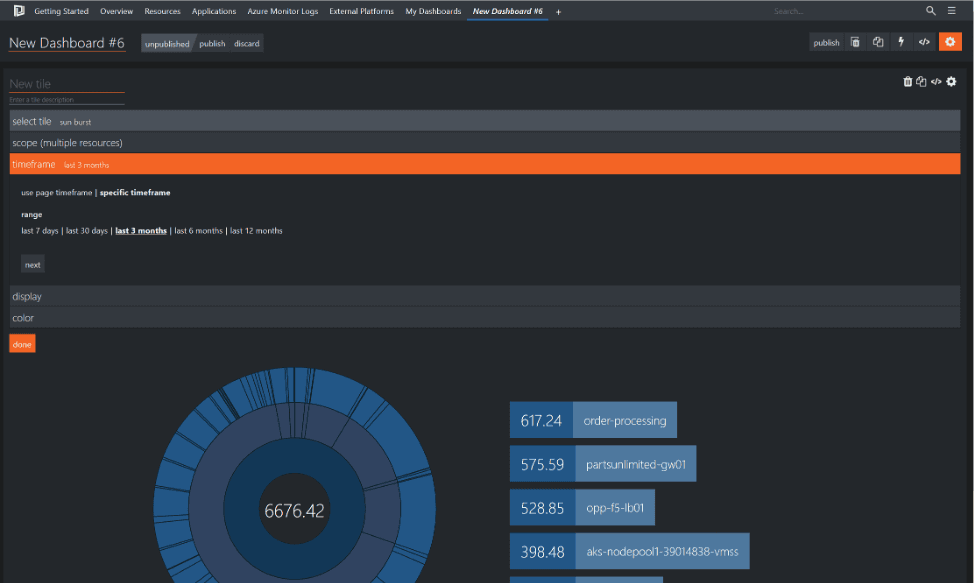Click the 6676.42 sunburst center
Viewport: 974px width, 583px height.
(x=294, y=511)
